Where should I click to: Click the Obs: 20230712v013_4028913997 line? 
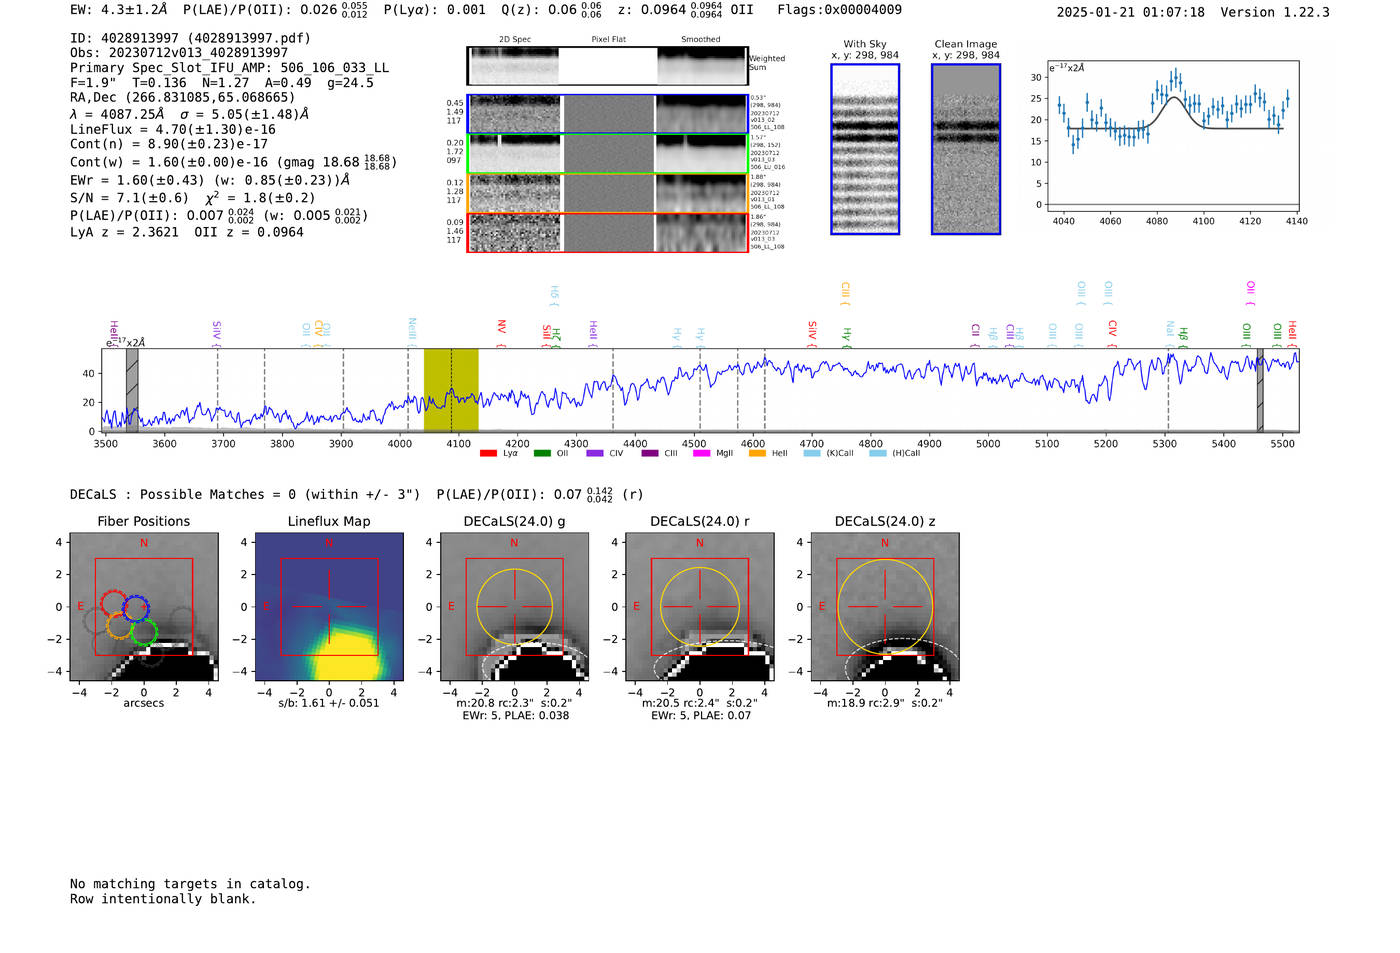click(179, 53)
